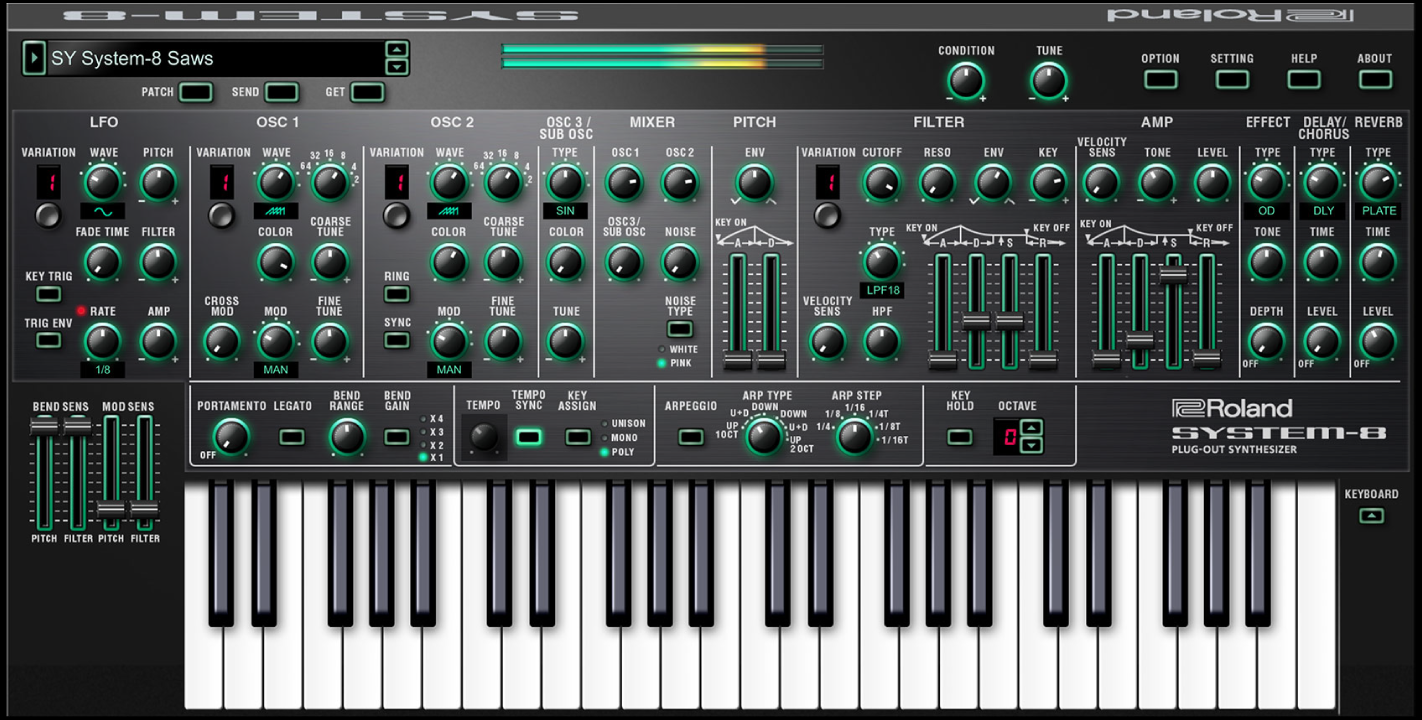Click the OSC 1 FINE TUNE knob
1422x720 pixels.
pyautogui.click(x=330, y=341)
